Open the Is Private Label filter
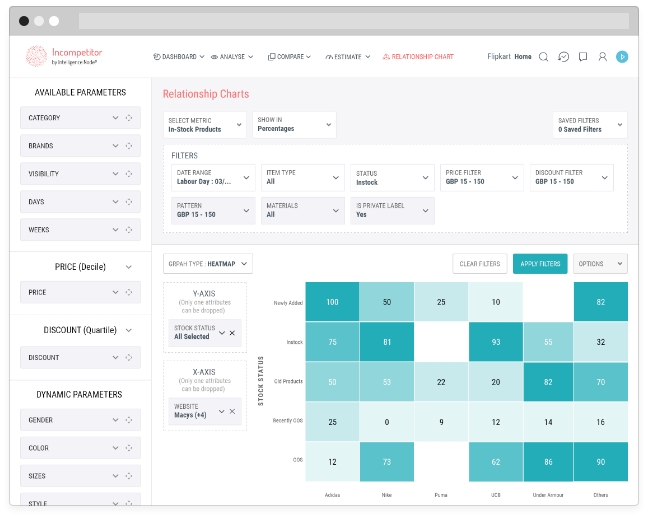 [393, 211]
